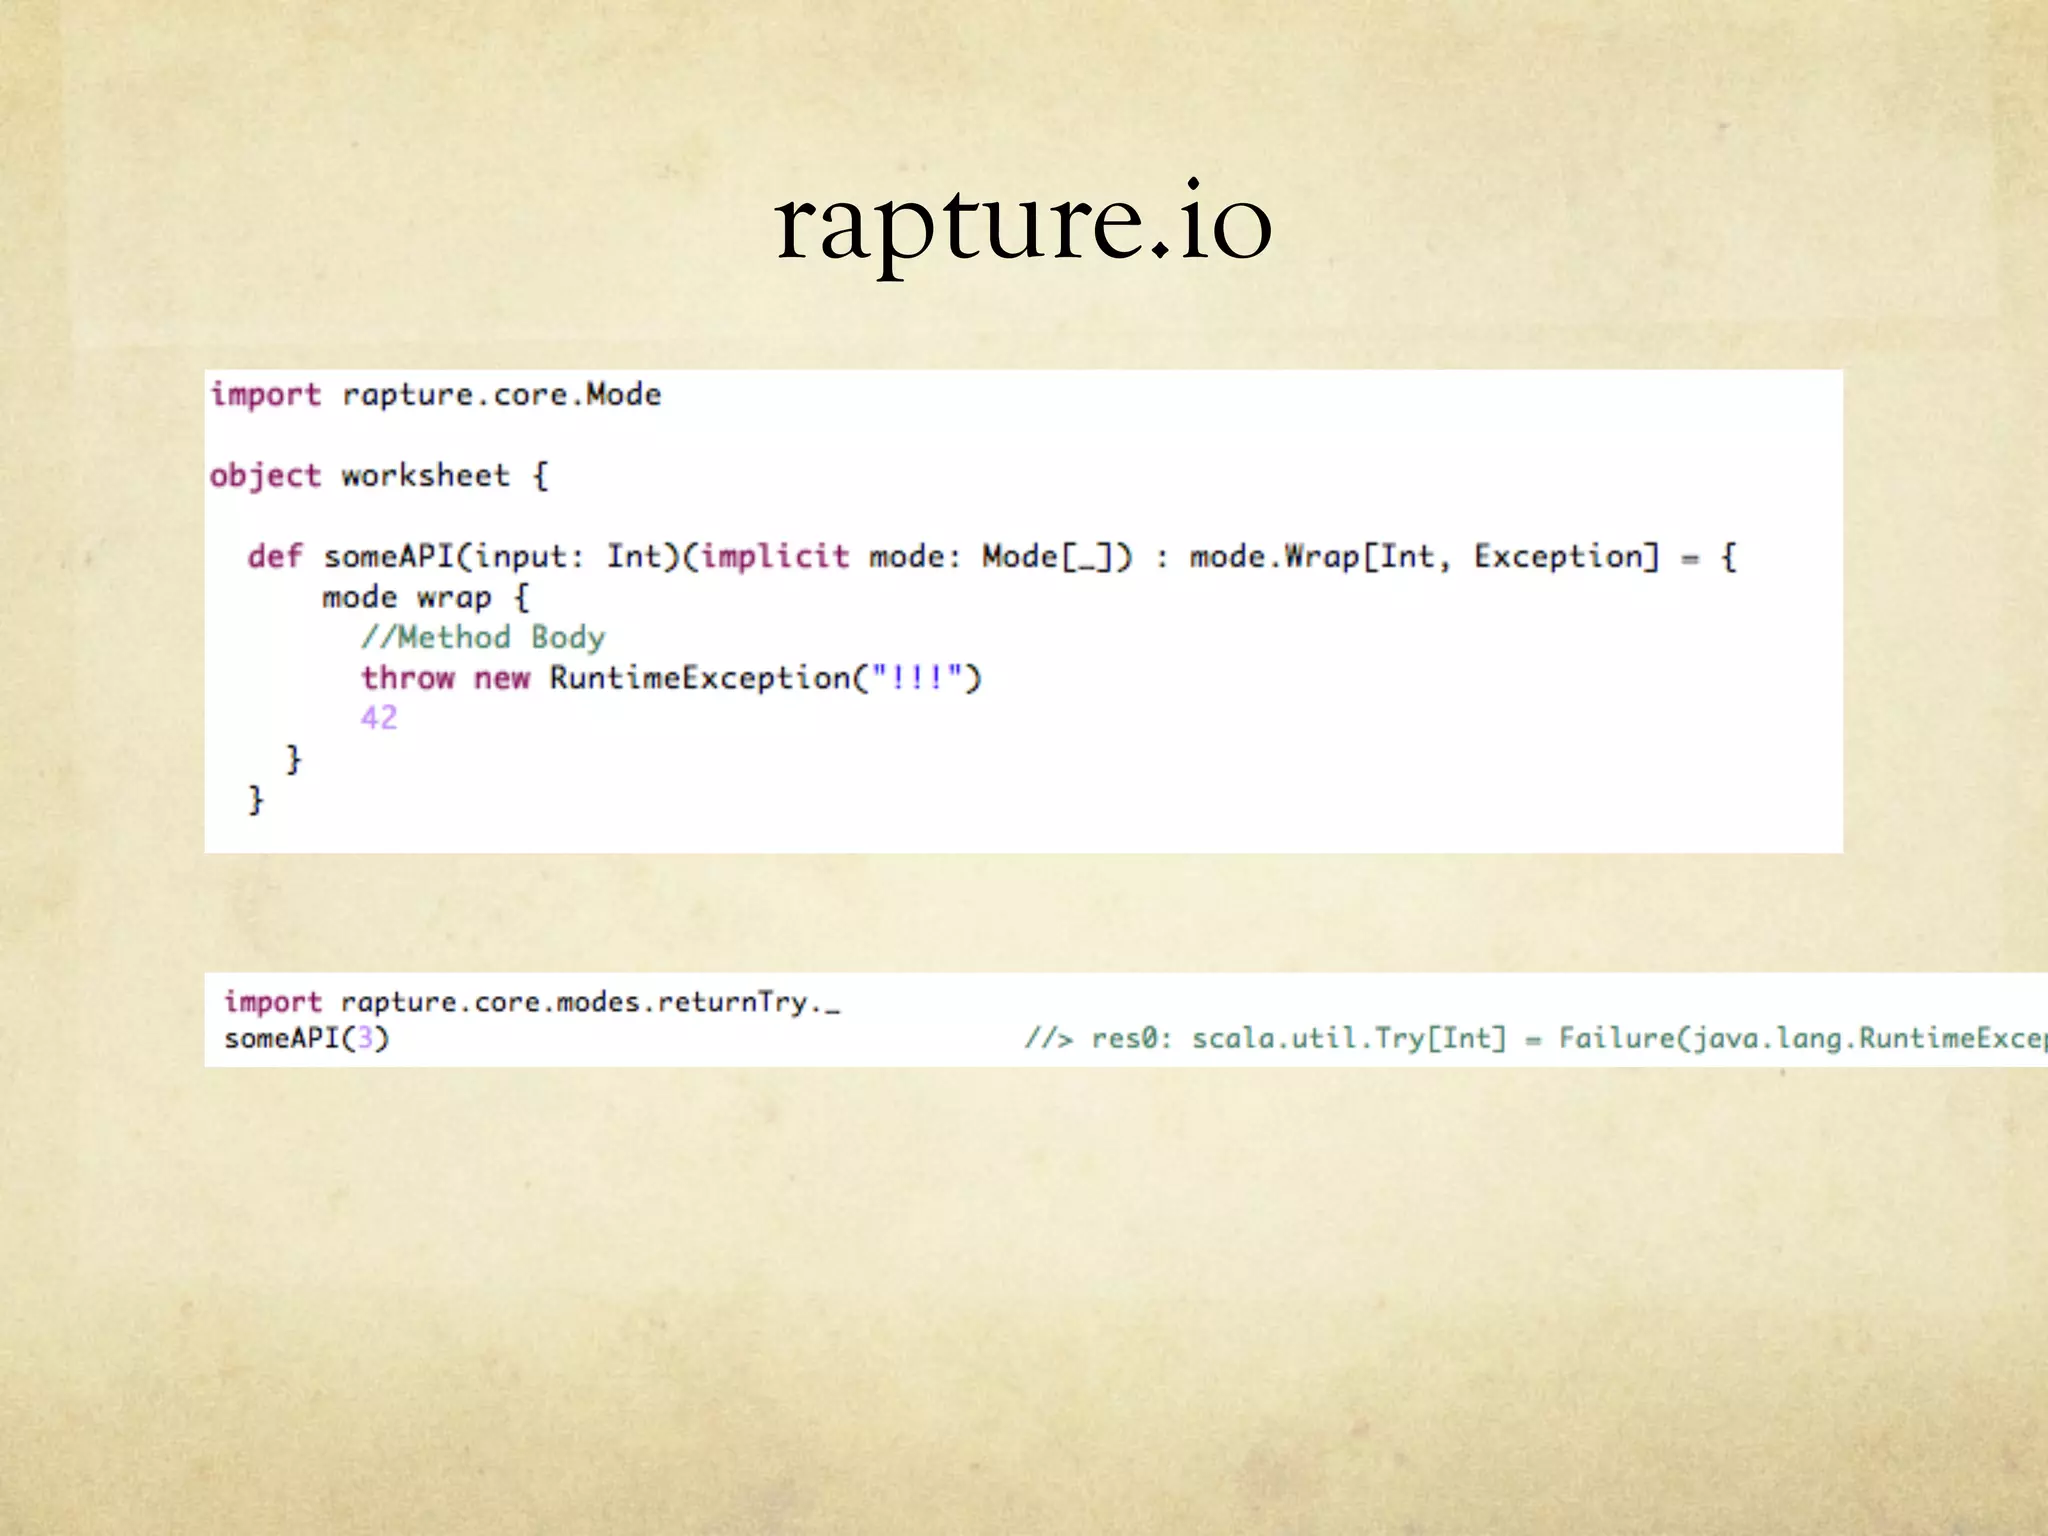Click the line "mode wrap {"
The width and height of the screenshot is (2048, 1536).
(425, 597)
